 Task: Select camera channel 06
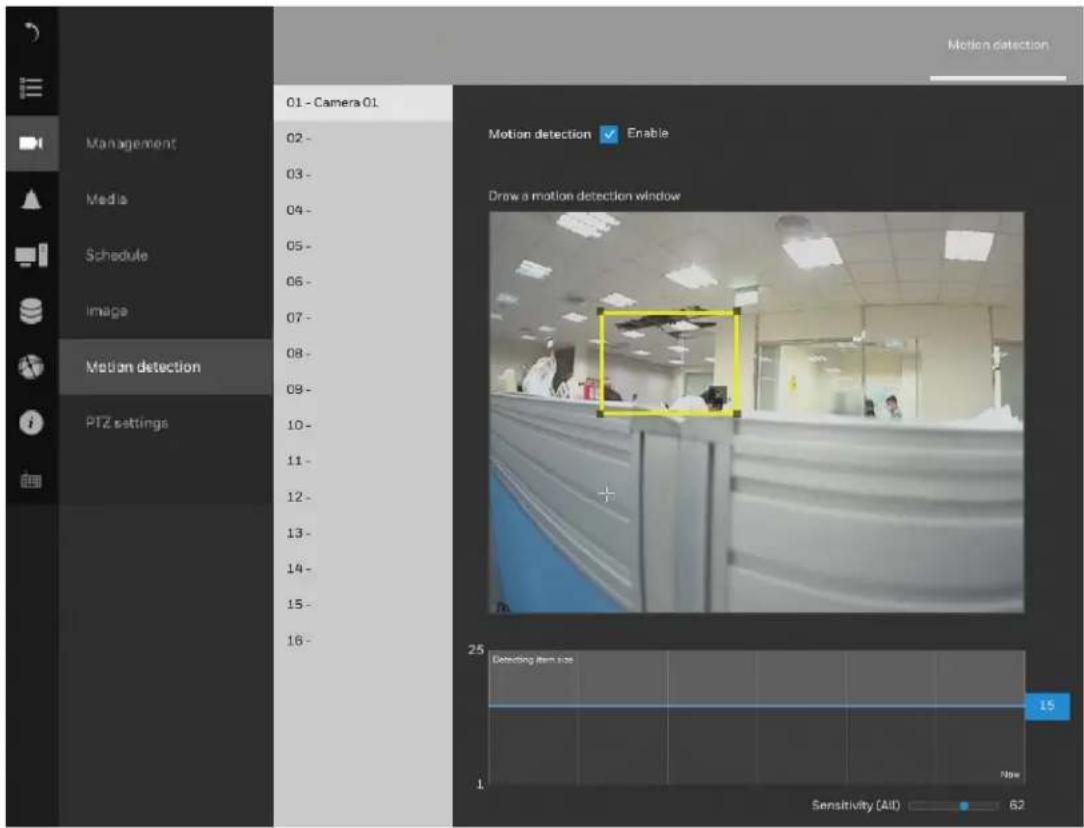[x=363, y=282]
